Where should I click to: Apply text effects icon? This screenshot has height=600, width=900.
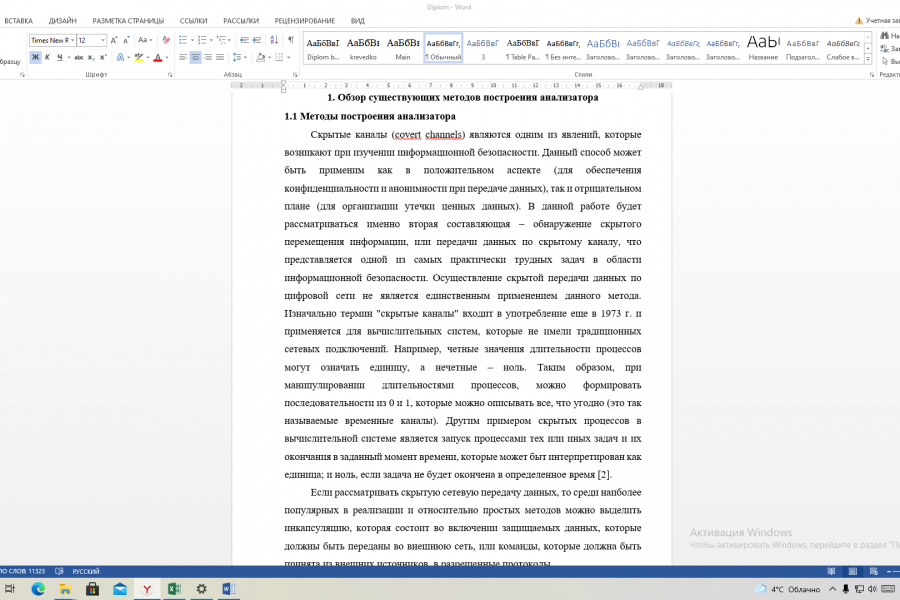pos(120,57)
